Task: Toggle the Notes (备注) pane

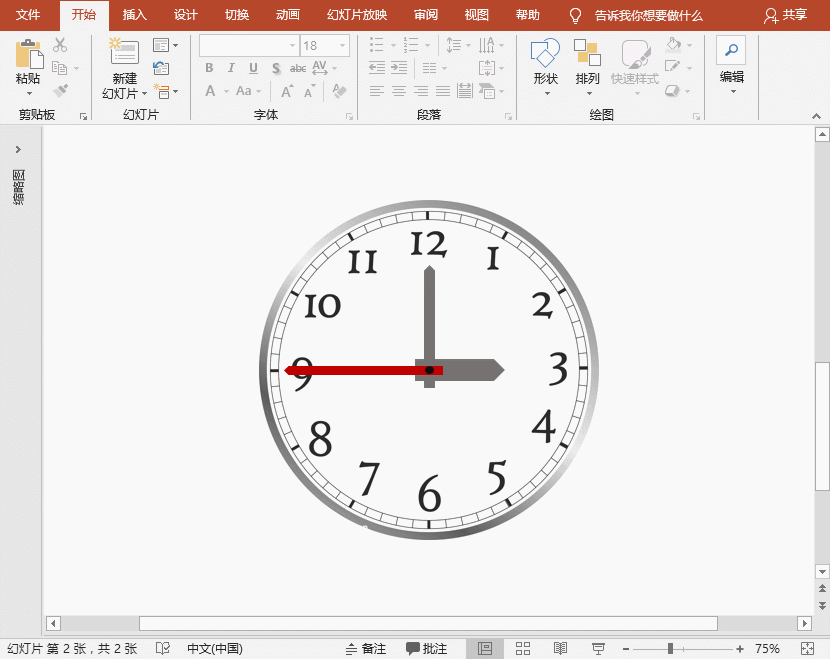Action: coord(365,649)
